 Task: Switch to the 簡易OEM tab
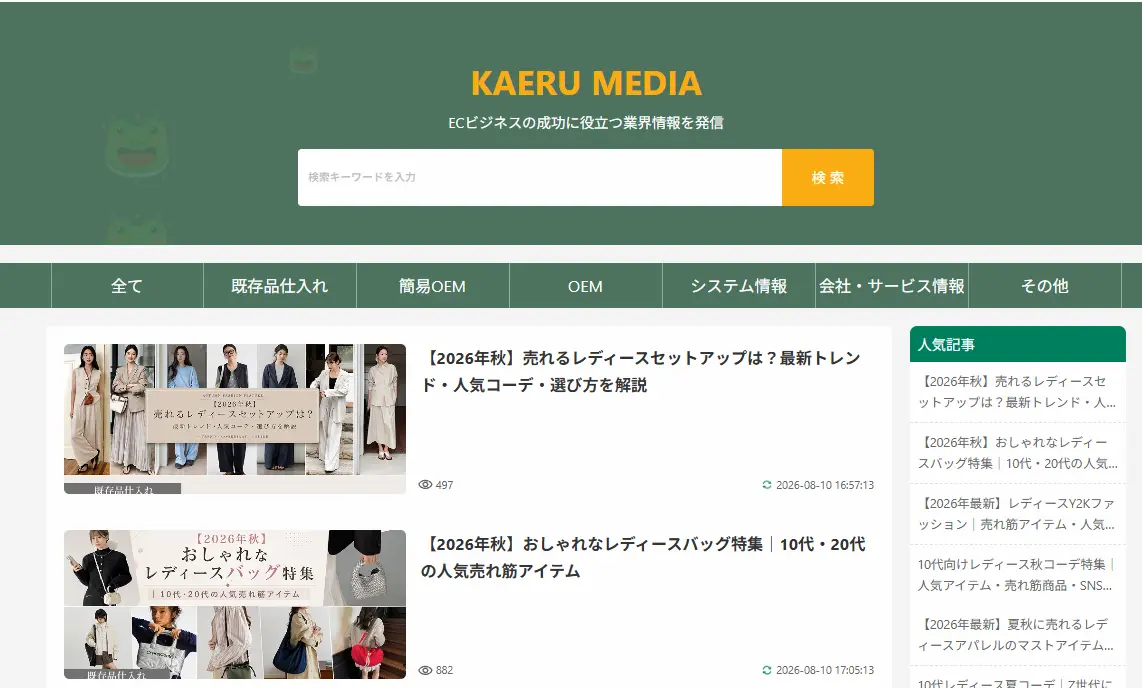[433, 285]
